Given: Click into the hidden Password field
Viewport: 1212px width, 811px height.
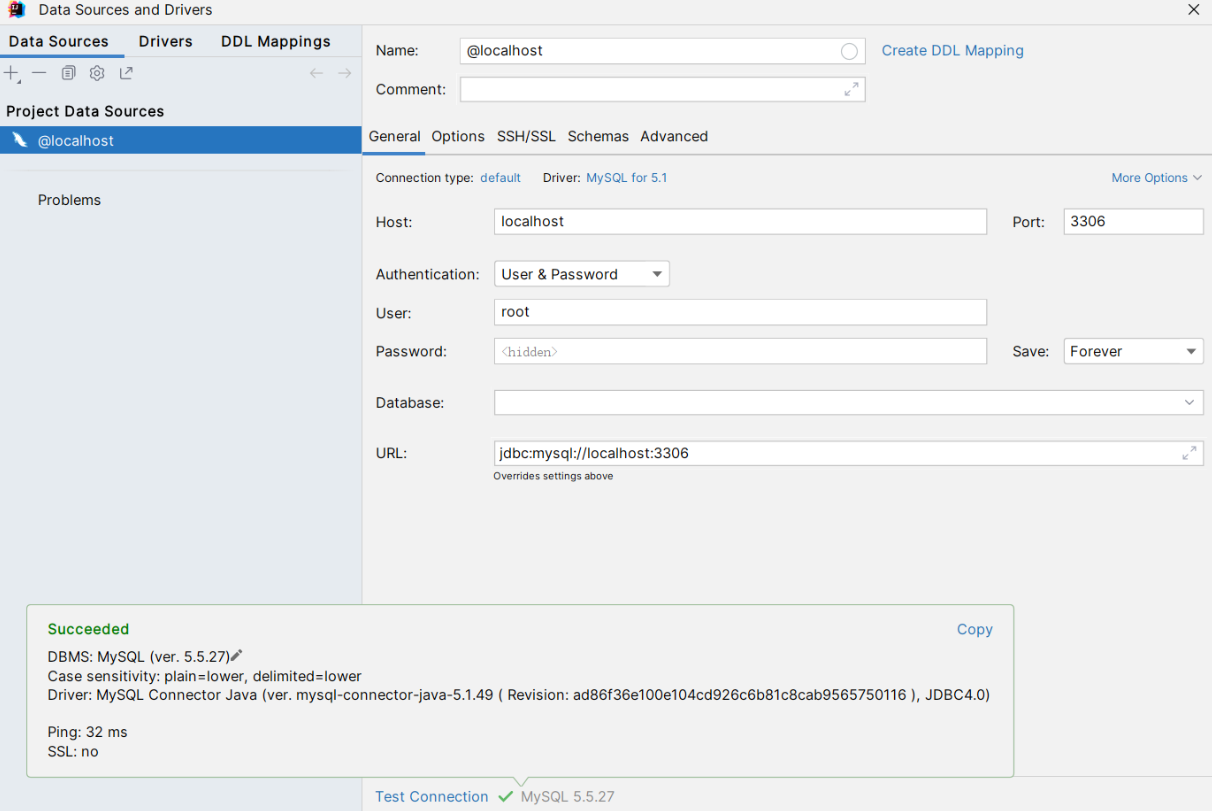Looking at the screenshot, I should (740, 351).
